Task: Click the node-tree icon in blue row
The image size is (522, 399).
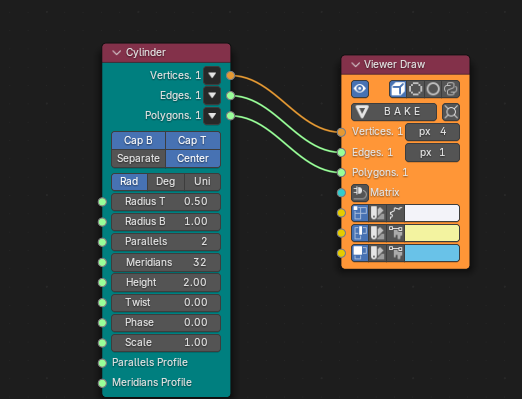Action: (396, 253)
